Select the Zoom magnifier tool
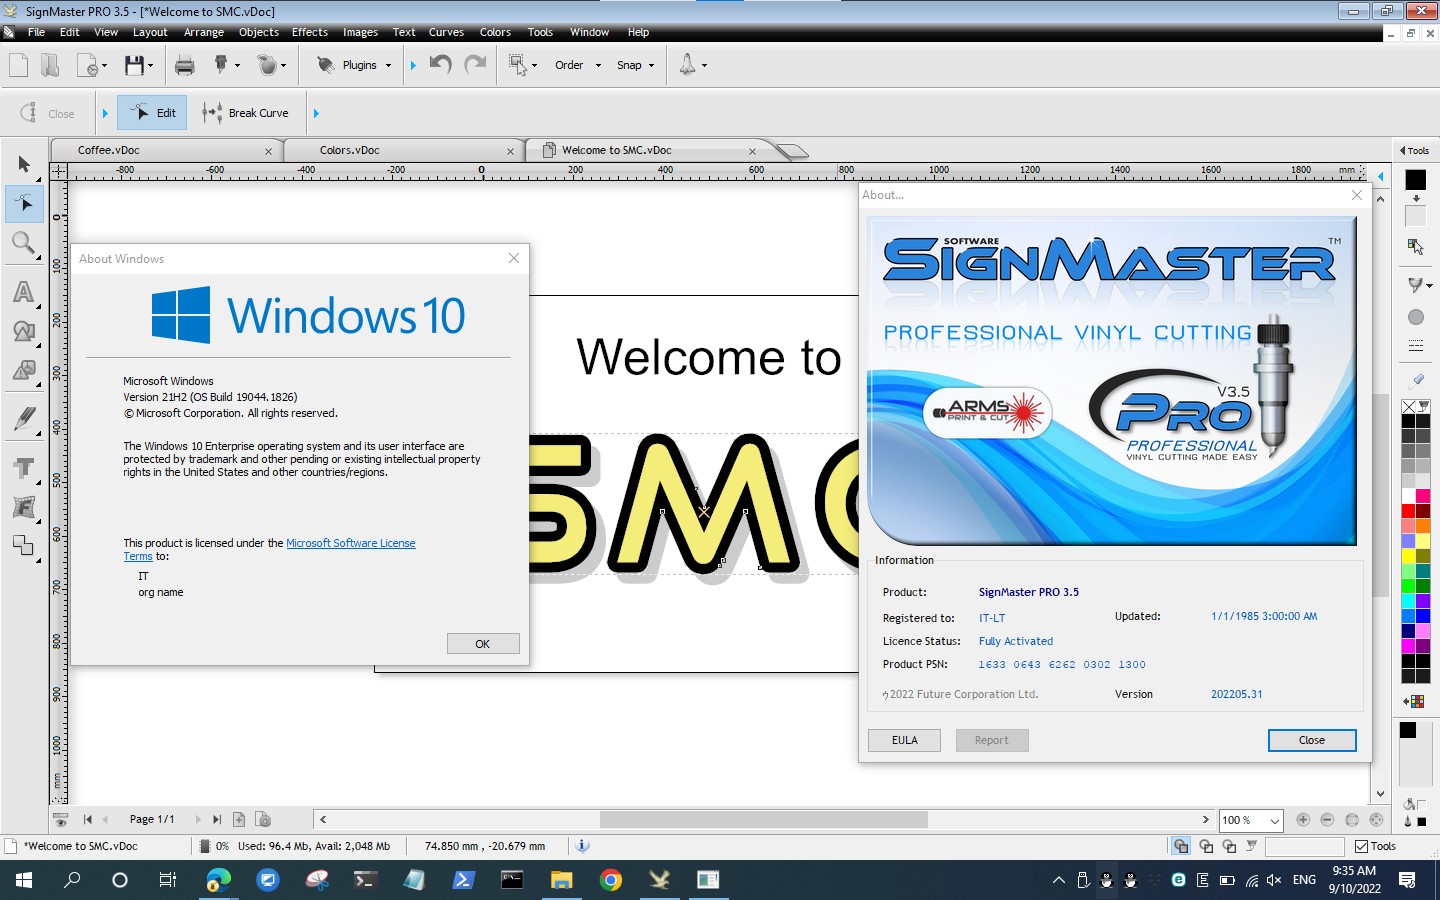Screen dimensions: 1440x900 (x=23, y=243)
